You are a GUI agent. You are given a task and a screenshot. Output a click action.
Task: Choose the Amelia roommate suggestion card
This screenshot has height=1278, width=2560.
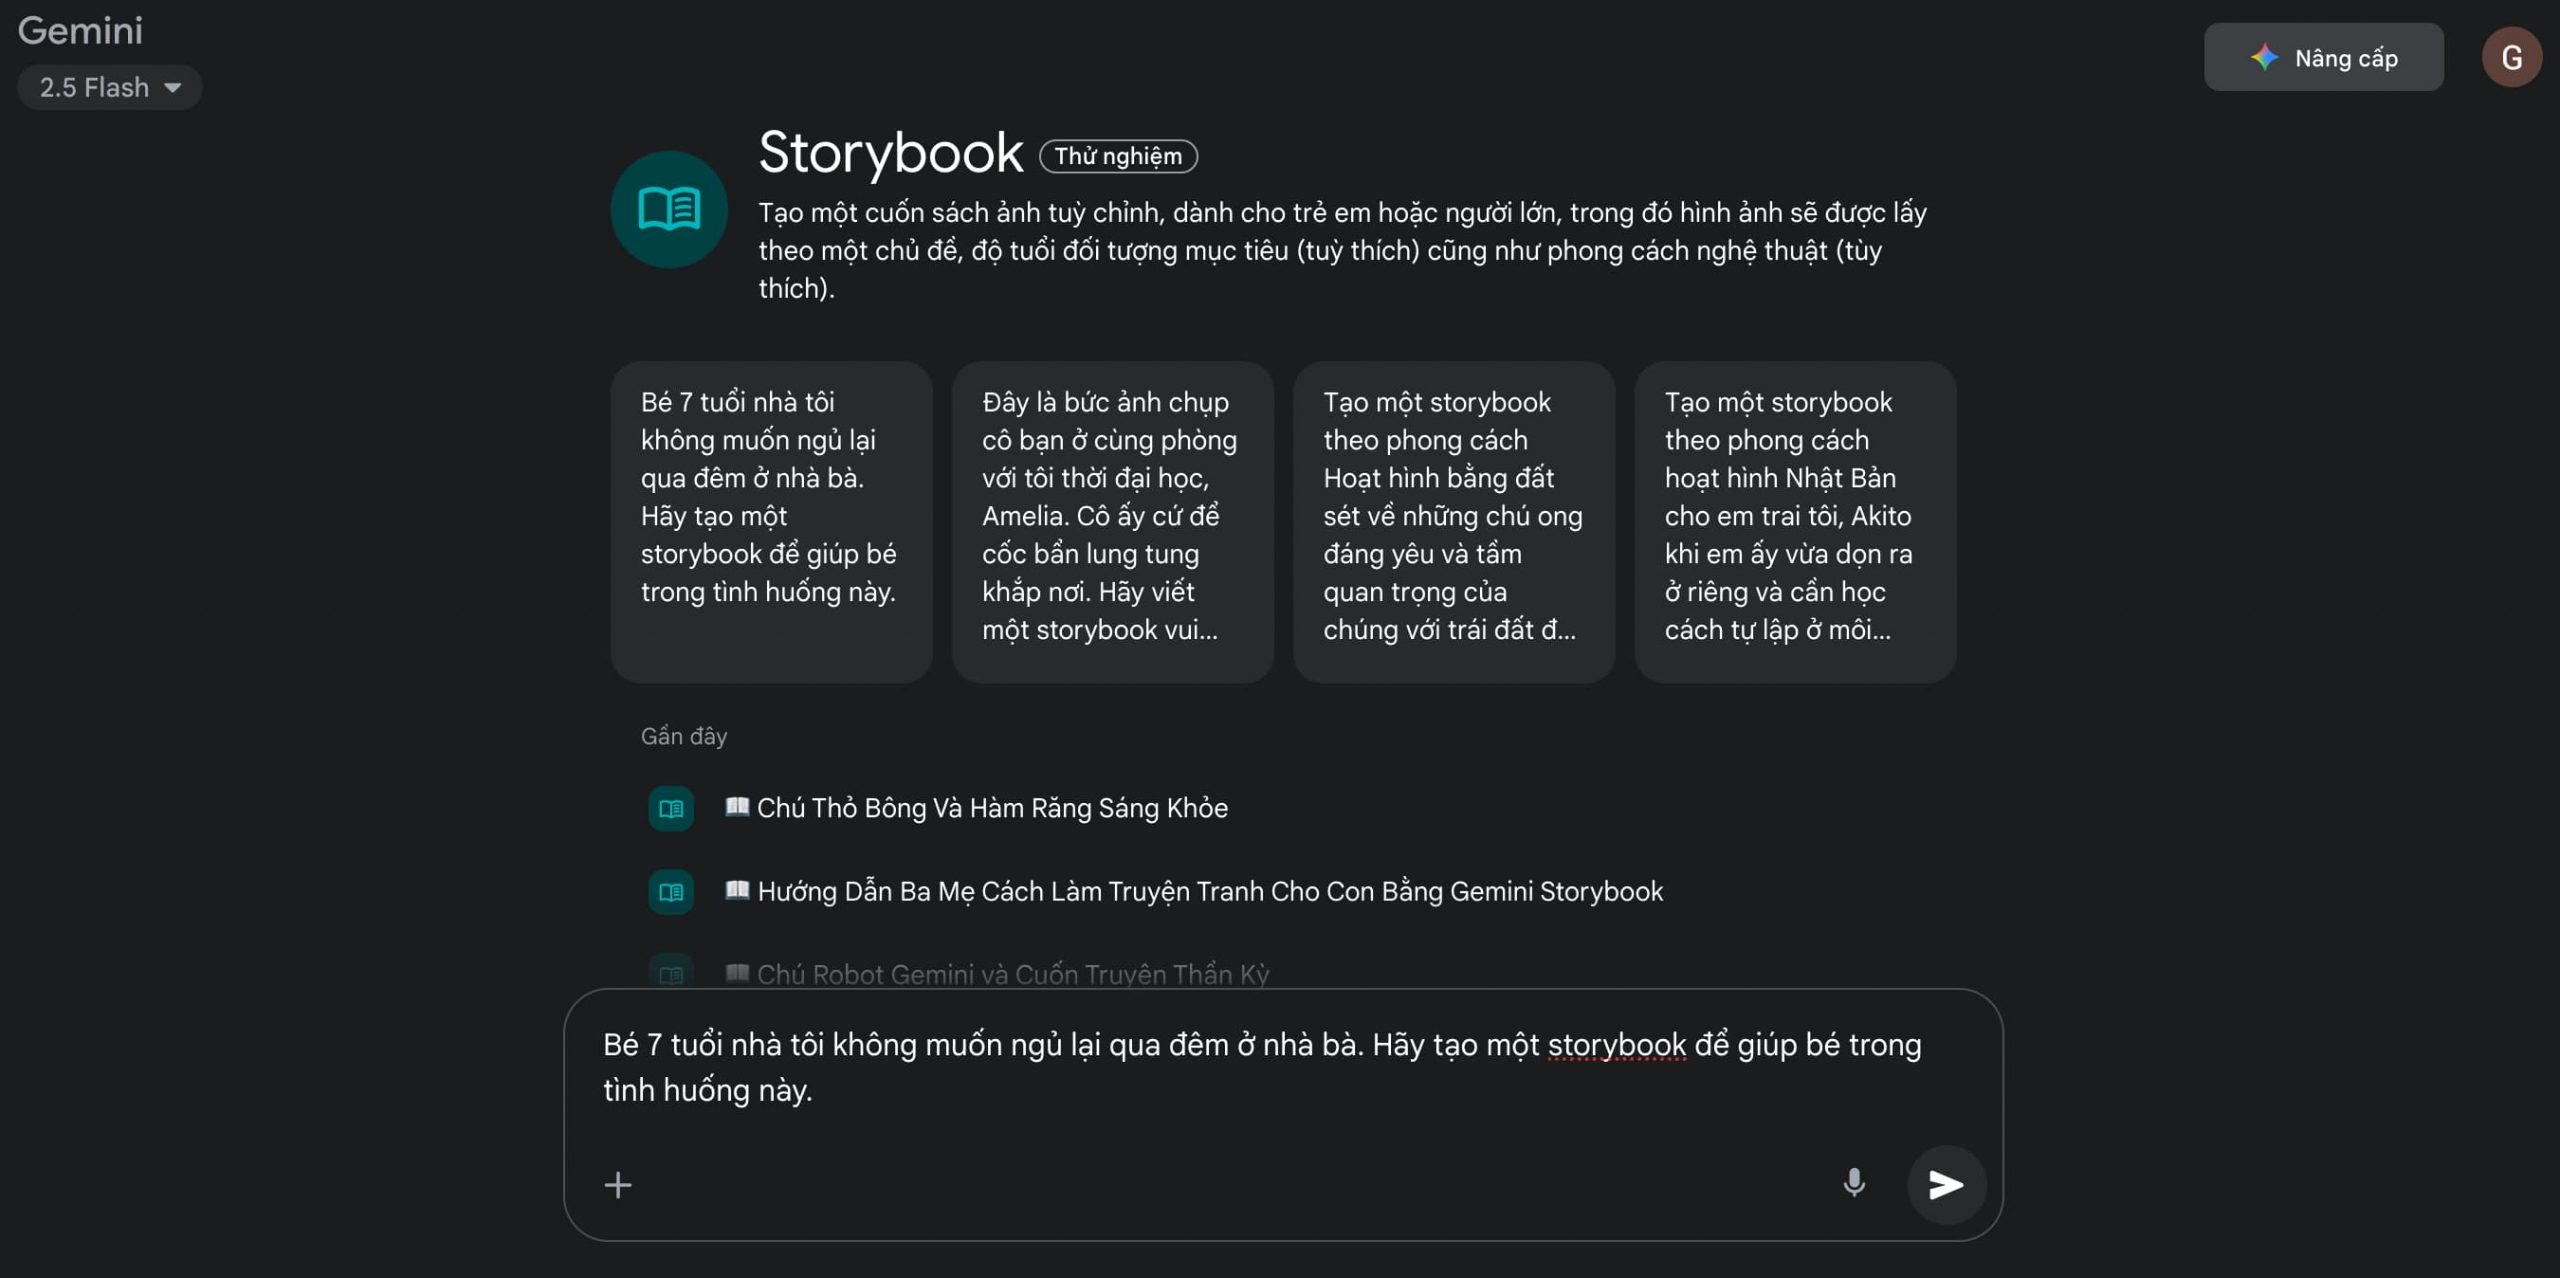coord(1112,522)
